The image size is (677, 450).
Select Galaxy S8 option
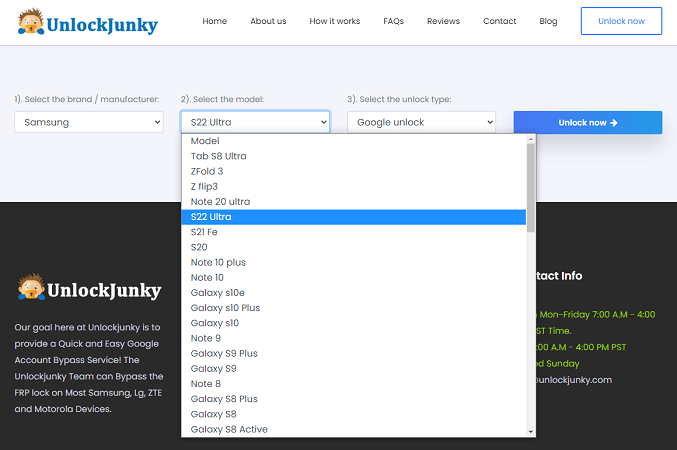click(354, 414)
